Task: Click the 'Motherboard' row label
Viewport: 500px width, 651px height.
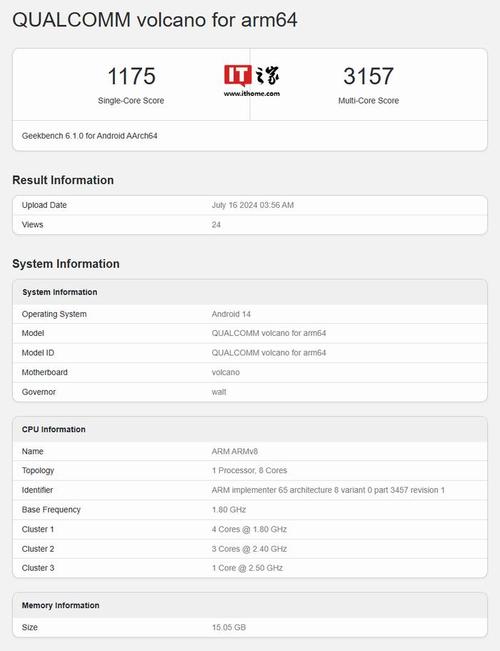Action: coord(44,372)
